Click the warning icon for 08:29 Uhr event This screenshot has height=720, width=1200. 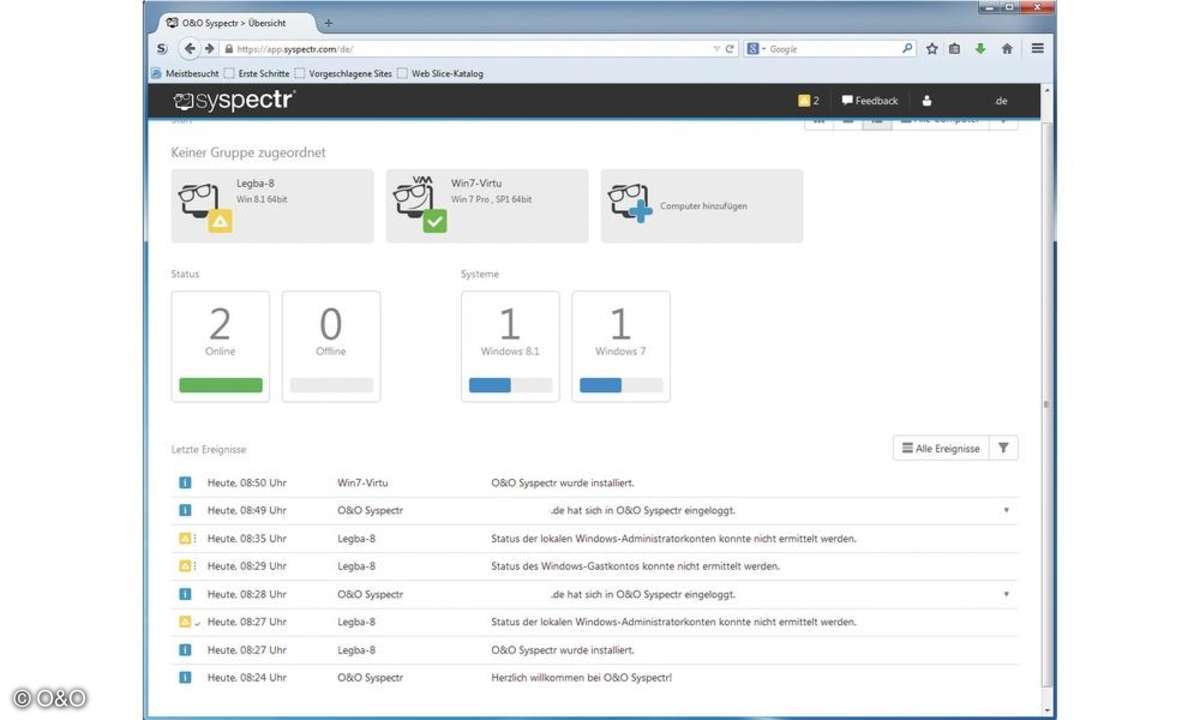[x=184, y=566]
